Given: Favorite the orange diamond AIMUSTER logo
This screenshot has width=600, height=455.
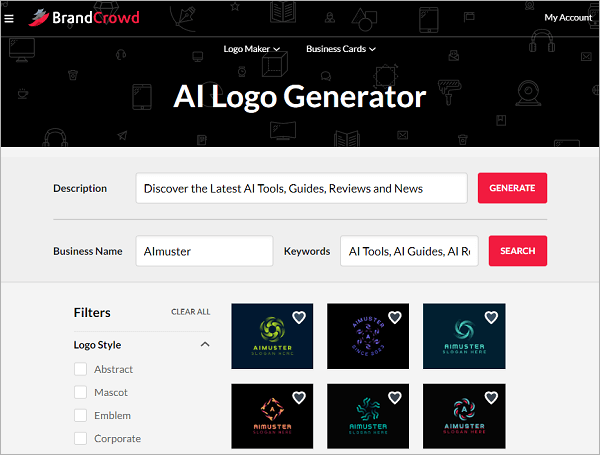Looking at the screenshot, I should click(299, 398).
